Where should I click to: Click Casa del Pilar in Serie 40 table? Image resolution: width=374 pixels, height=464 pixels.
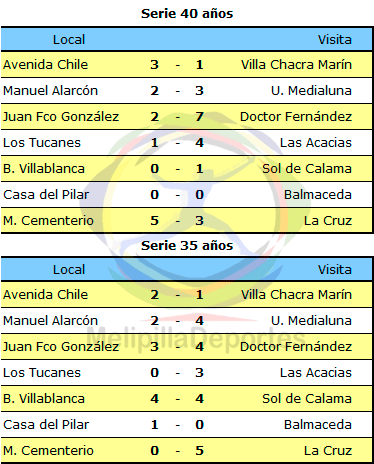click(46, 195)
